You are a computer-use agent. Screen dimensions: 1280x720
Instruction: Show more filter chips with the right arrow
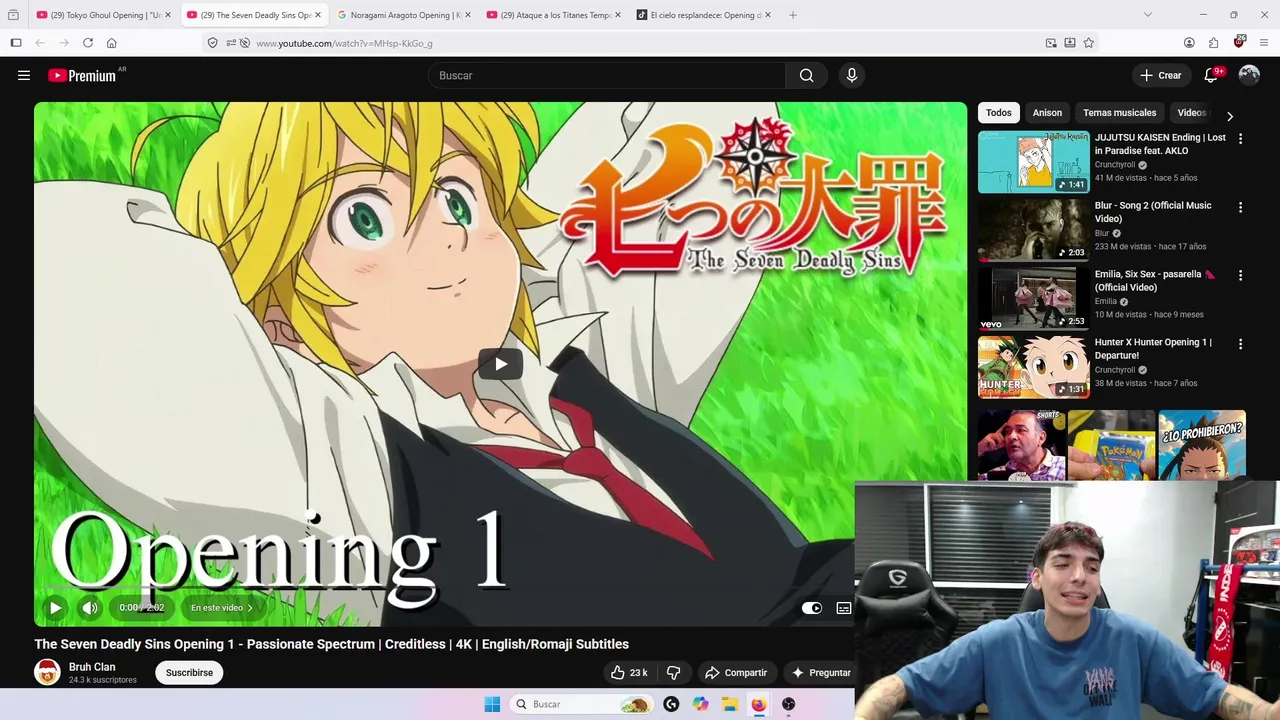1230,116
